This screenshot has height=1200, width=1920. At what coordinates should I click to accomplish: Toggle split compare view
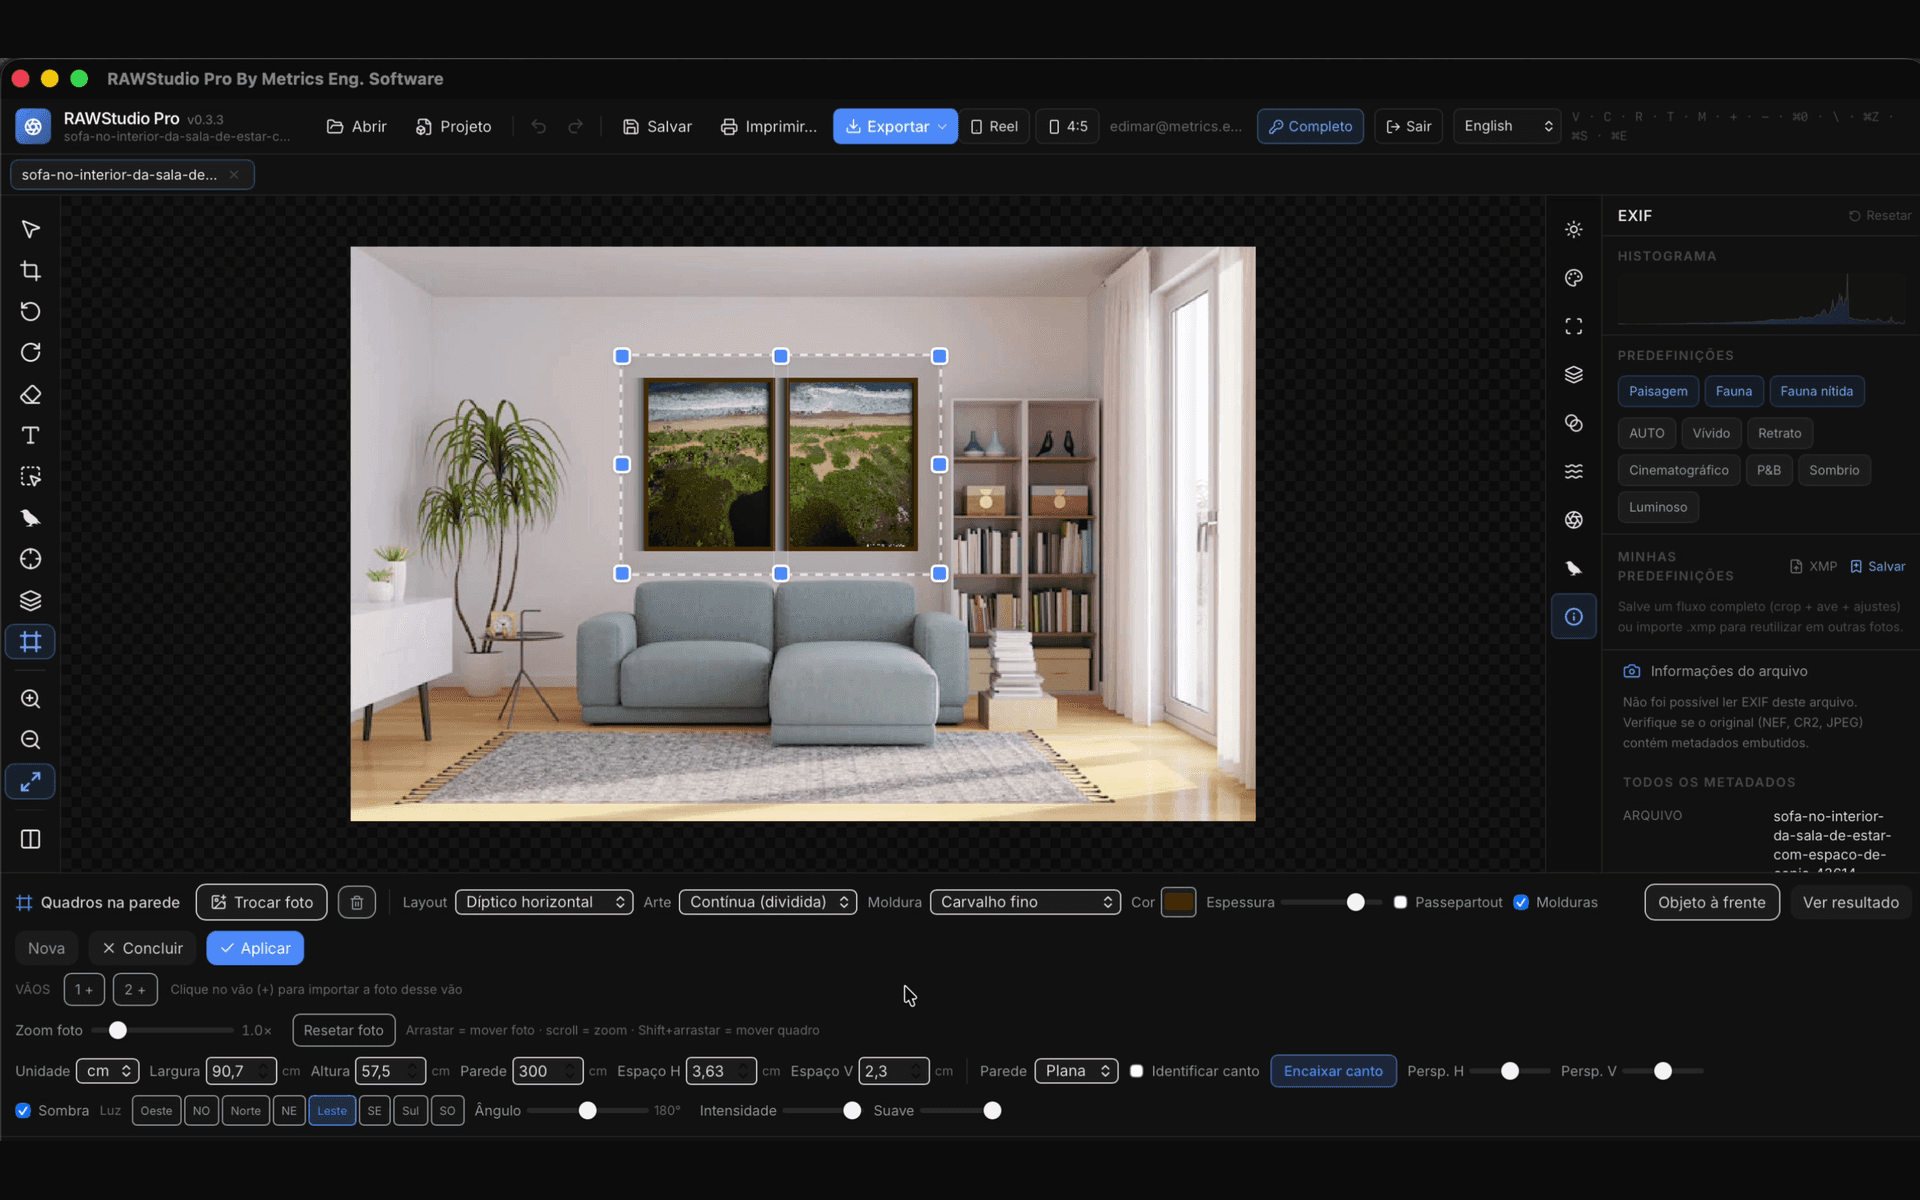tap(30, 838)
